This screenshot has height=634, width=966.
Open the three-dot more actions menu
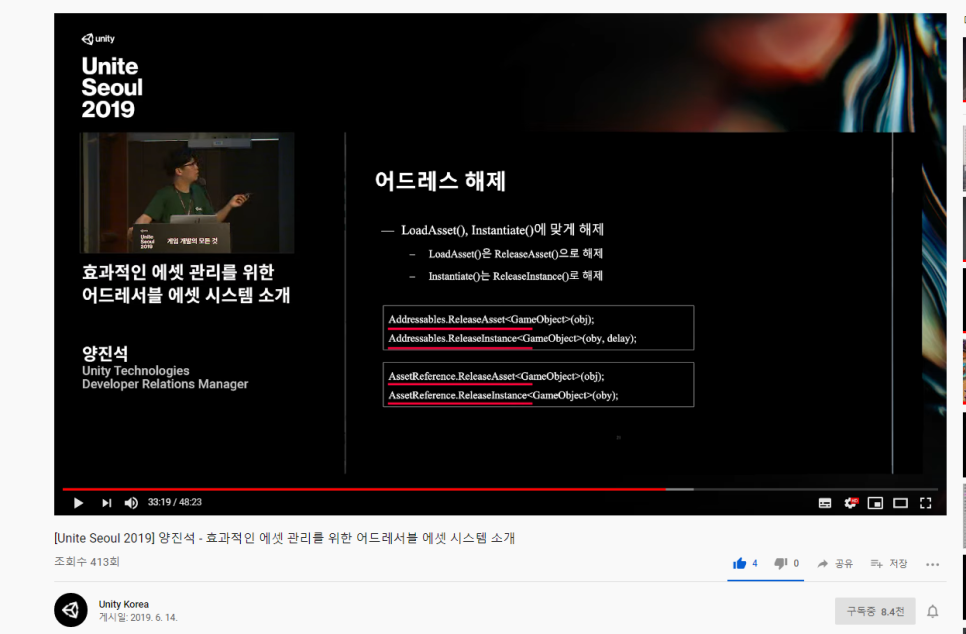[932, 564]
